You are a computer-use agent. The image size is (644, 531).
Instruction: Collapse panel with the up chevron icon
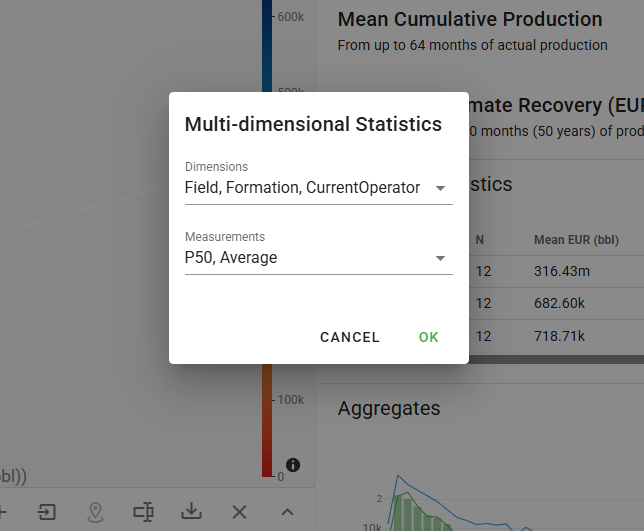click(x=288, y=512)
